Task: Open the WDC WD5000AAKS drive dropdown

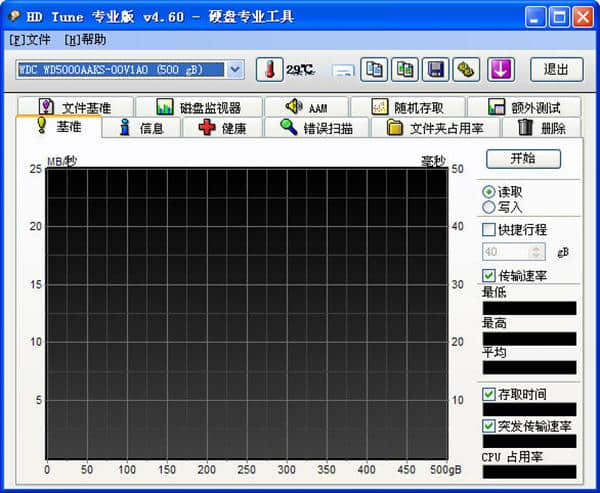Action: tap(235, 69)
